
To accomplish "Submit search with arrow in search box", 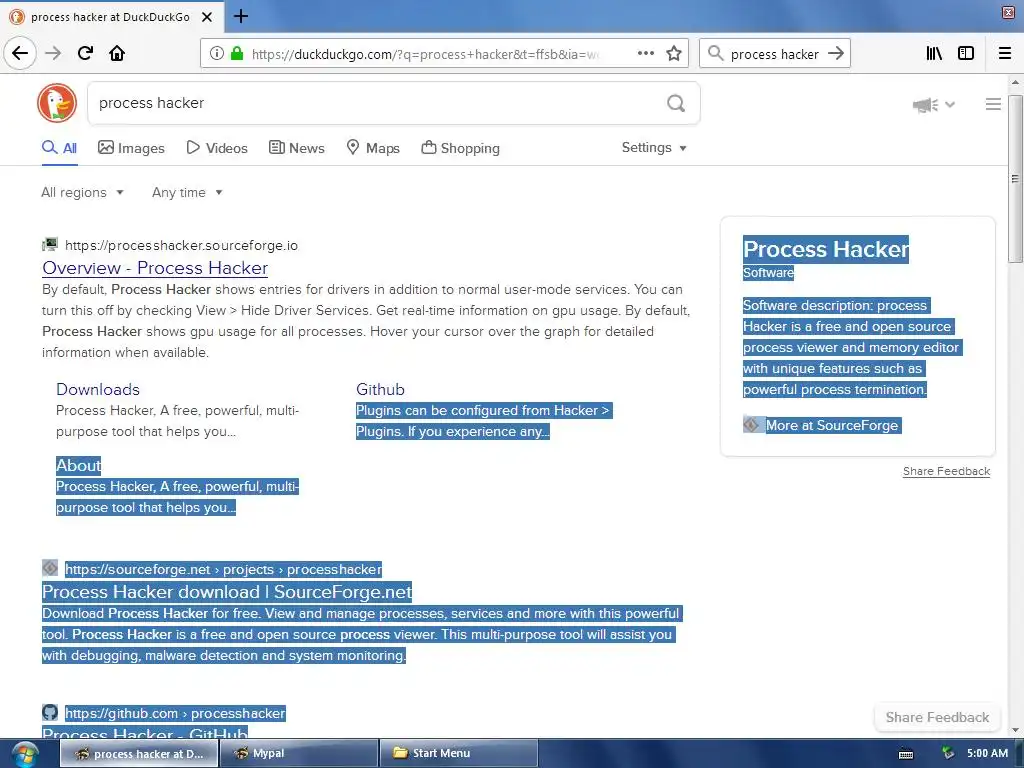I will pos(836,54).
